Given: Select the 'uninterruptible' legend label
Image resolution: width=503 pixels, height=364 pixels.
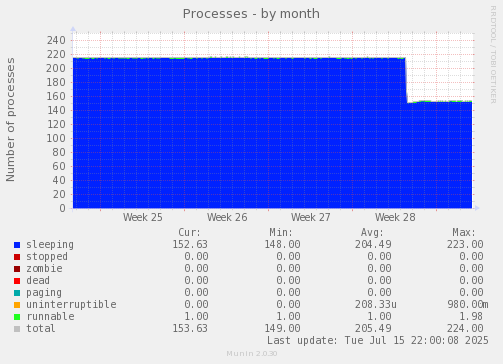Looking at the screenshot, I should click(71, 305).
